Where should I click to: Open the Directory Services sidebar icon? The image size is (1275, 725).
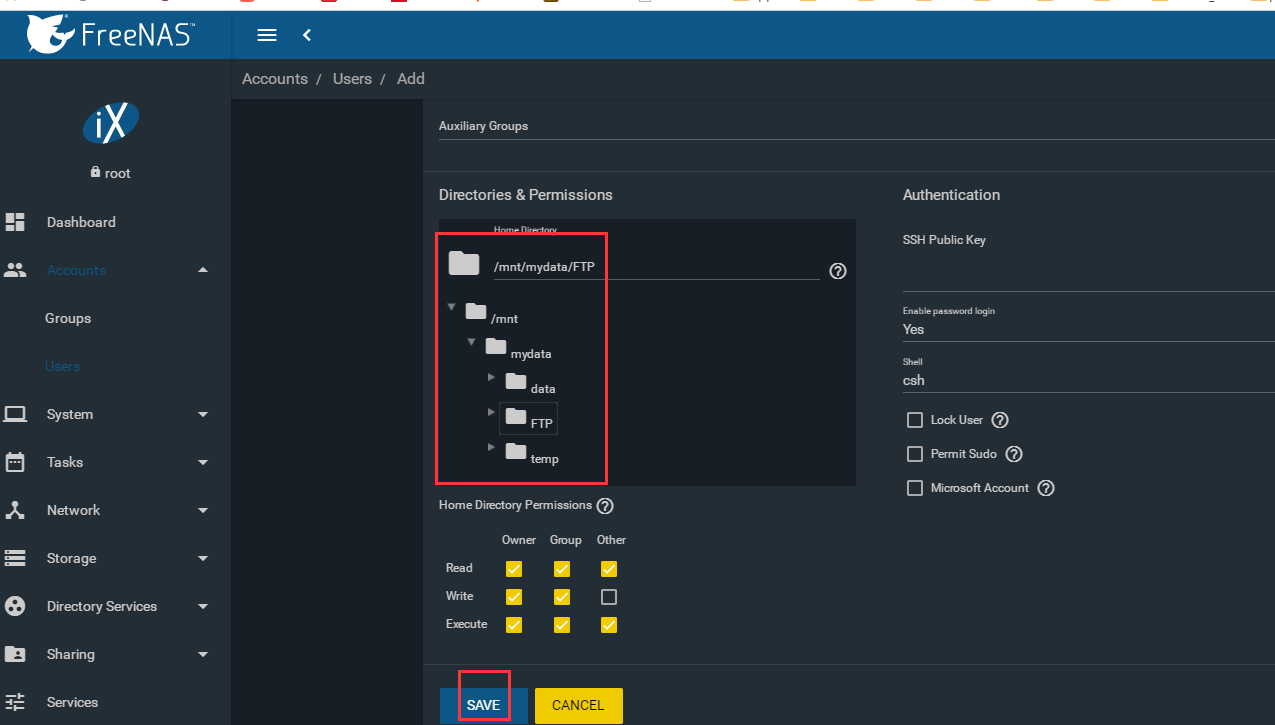[14, 606]
